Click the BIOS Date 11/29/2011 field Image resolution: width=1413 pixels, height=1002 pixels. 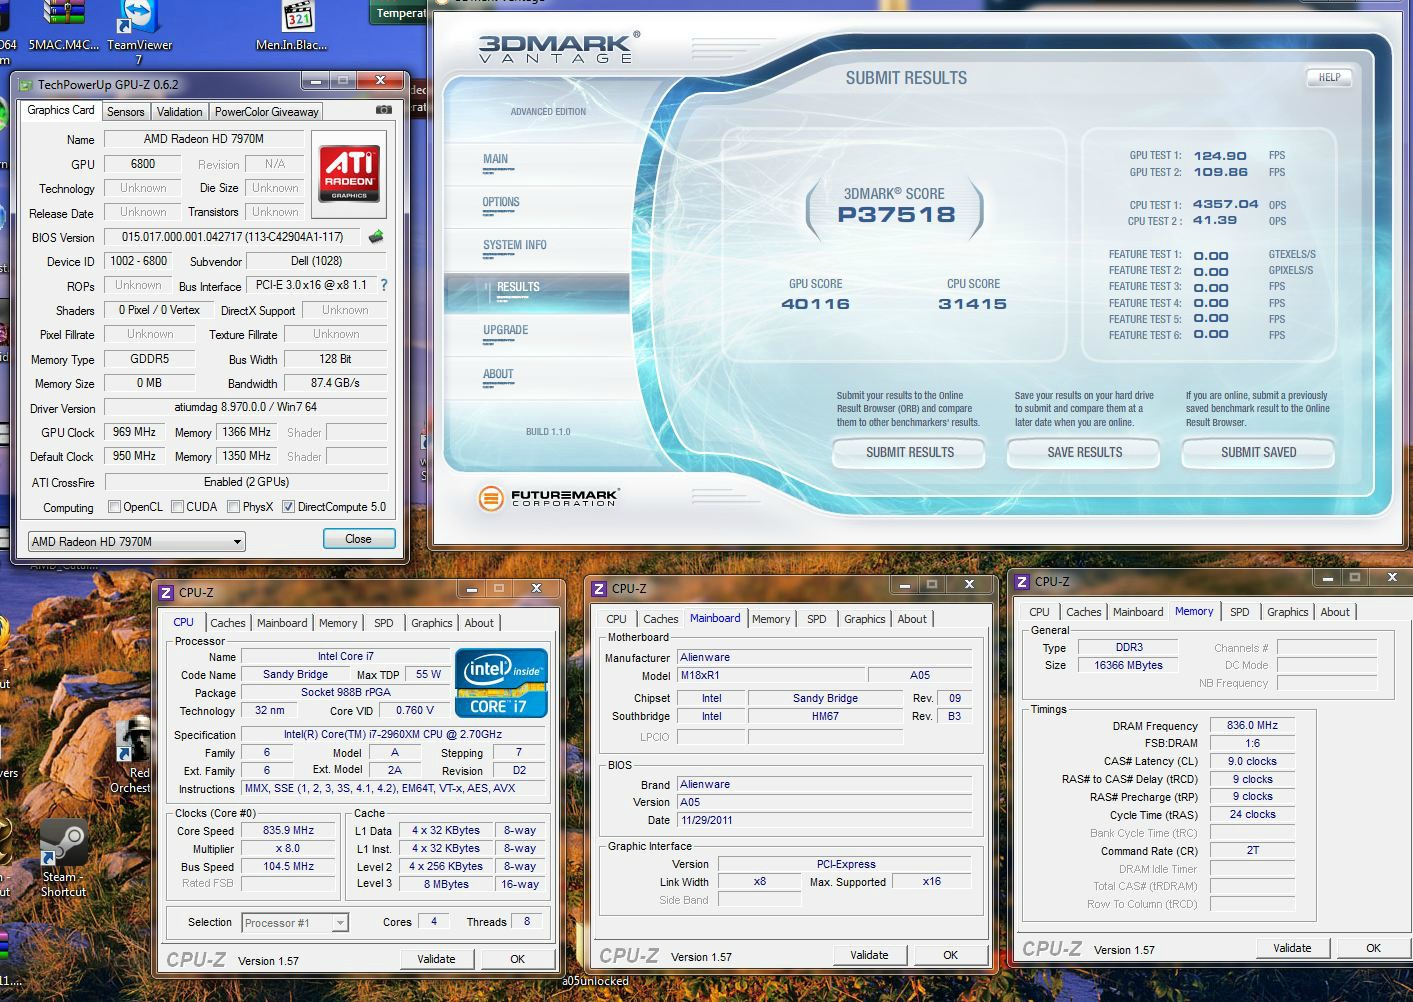click(824, 820)
